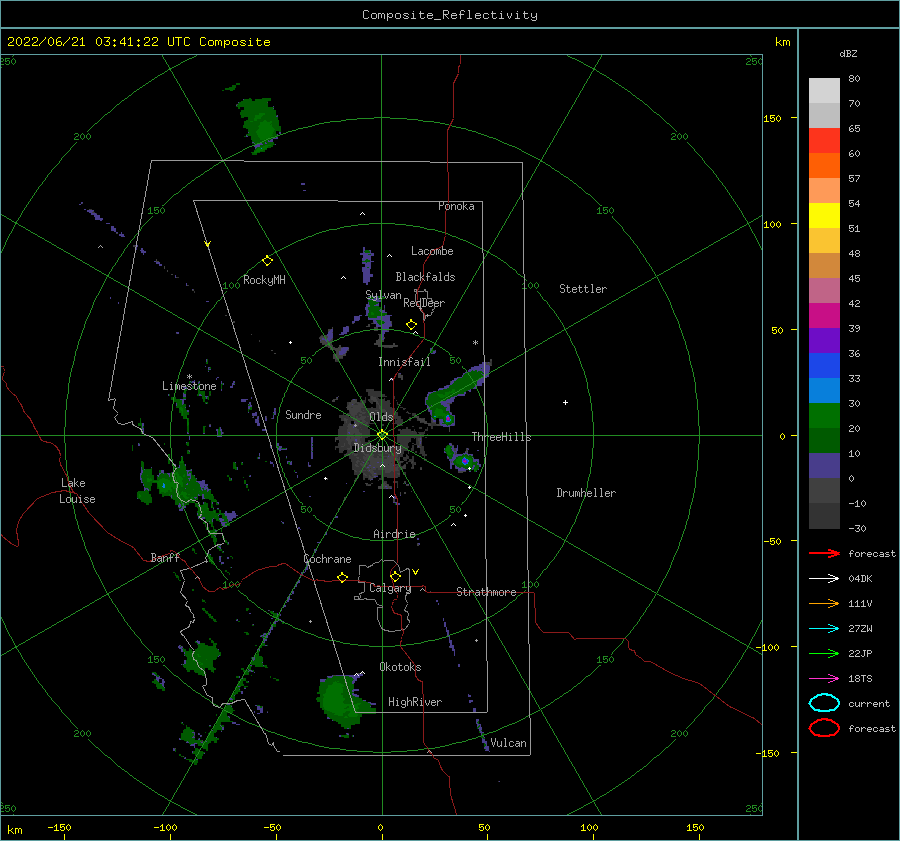
Task: Select the 45 dBZ pink color swatch
Action: point(824,290)
